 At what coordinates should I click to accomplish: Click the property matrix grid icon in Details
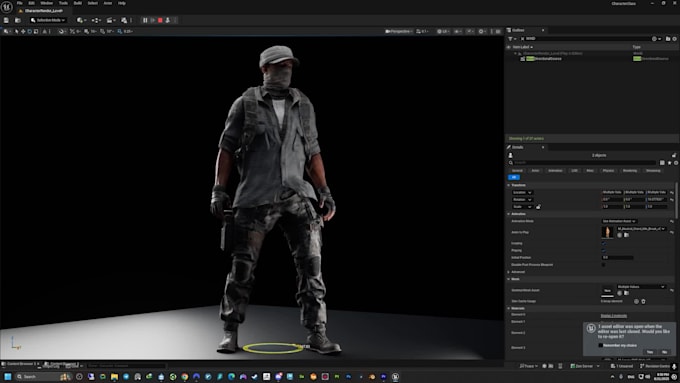(662, 163)
